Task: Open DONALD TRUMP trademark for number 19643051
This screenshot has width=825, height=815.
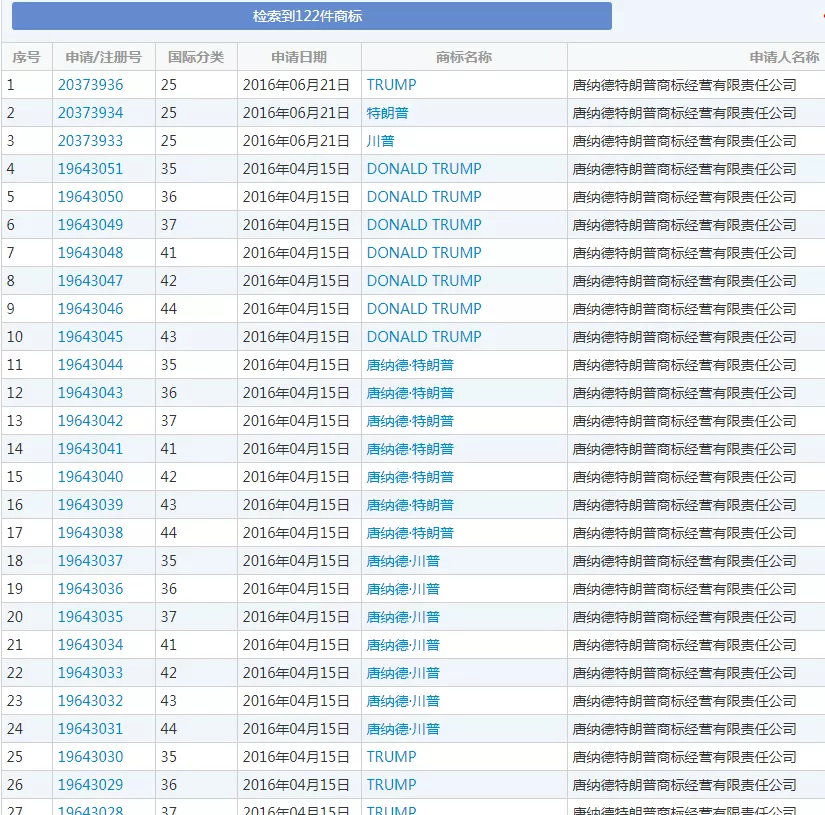Action: (x=424, y=169)
